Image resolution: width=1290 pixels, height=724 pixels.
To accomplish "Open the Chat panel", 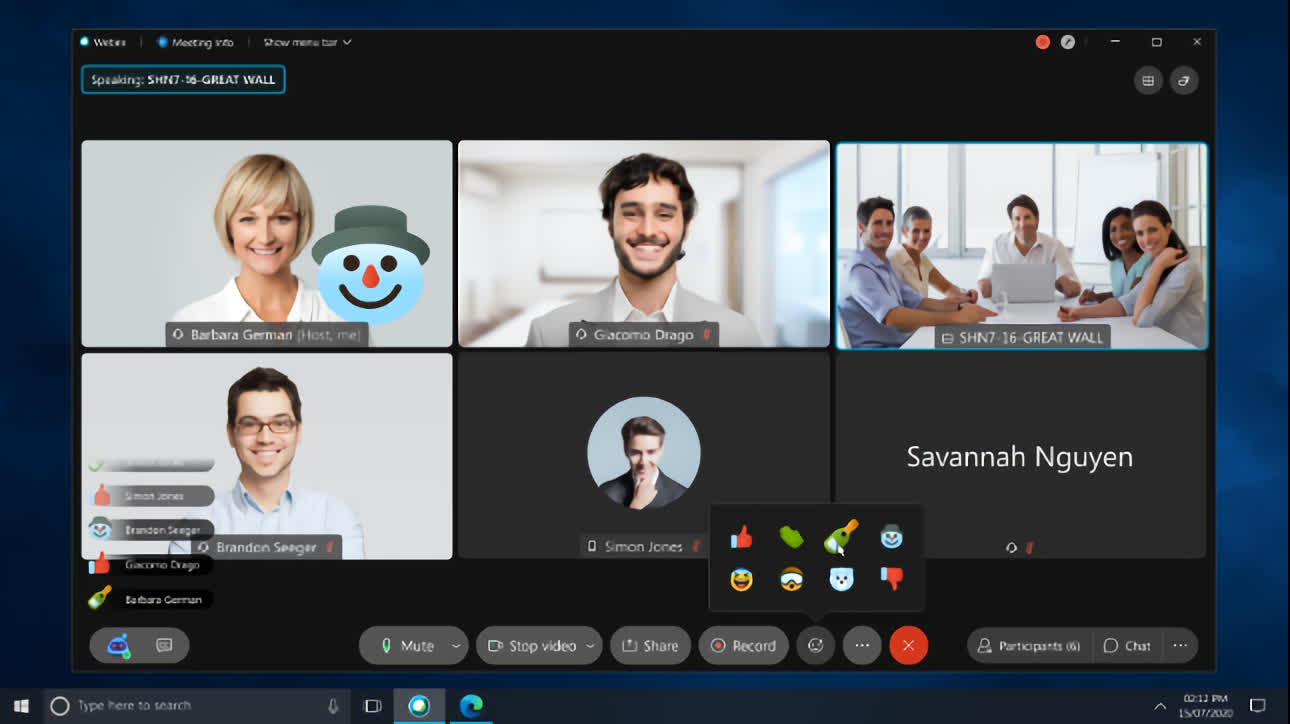I will [1128, 645].
